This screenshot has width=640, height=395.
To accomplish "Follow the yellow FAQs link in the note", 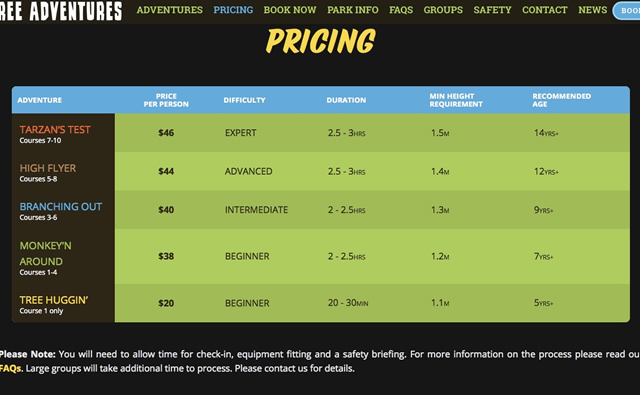I will click(x=11, y=368).
